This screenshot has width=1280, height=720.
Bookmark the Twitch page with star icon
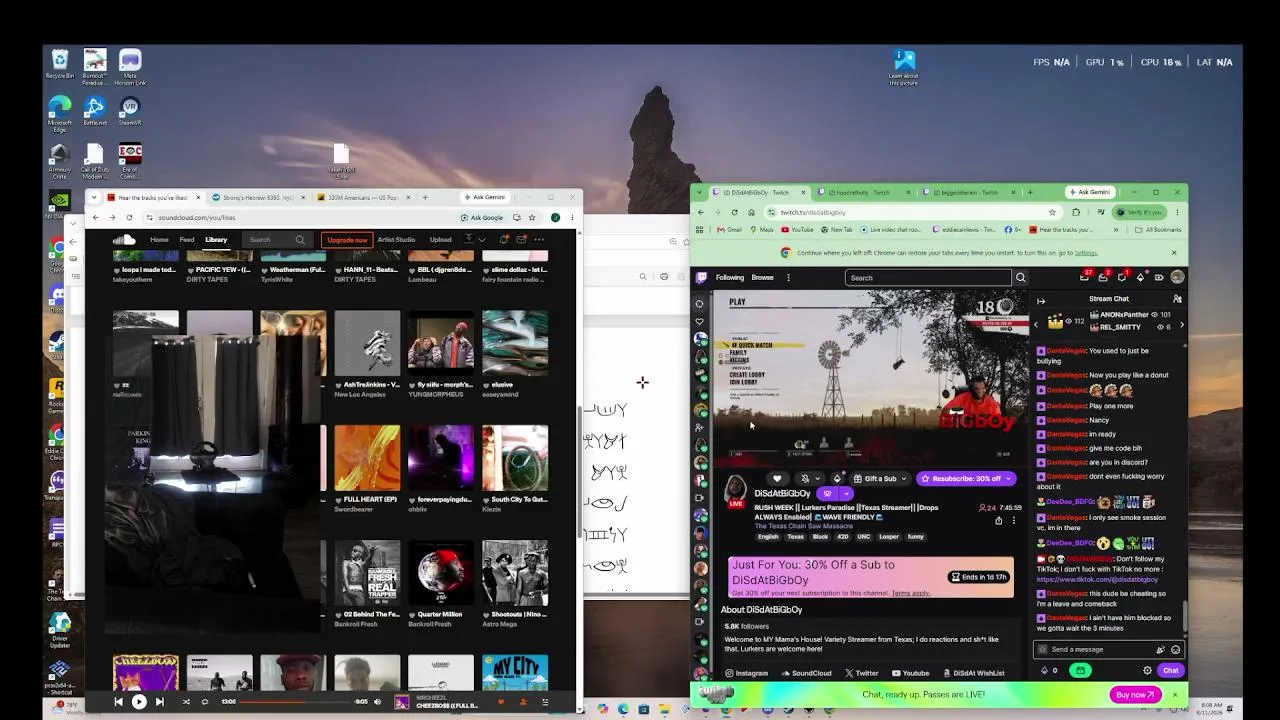click(1052, 212)
